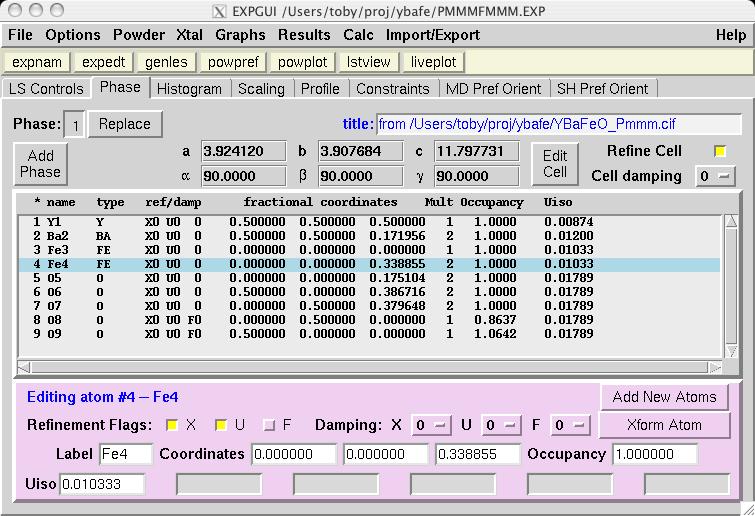Switch to the SH Pref Orient tab
755x516 pixels.
602,89
